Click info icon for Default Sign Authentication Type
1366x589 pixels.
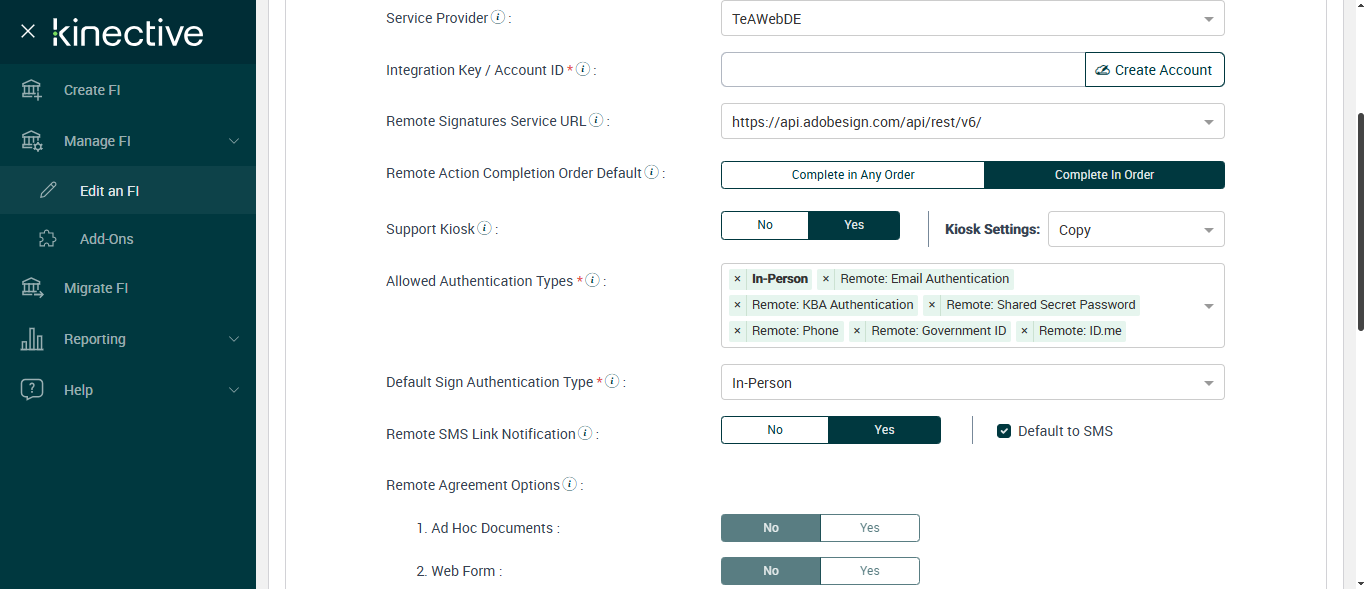612,382
